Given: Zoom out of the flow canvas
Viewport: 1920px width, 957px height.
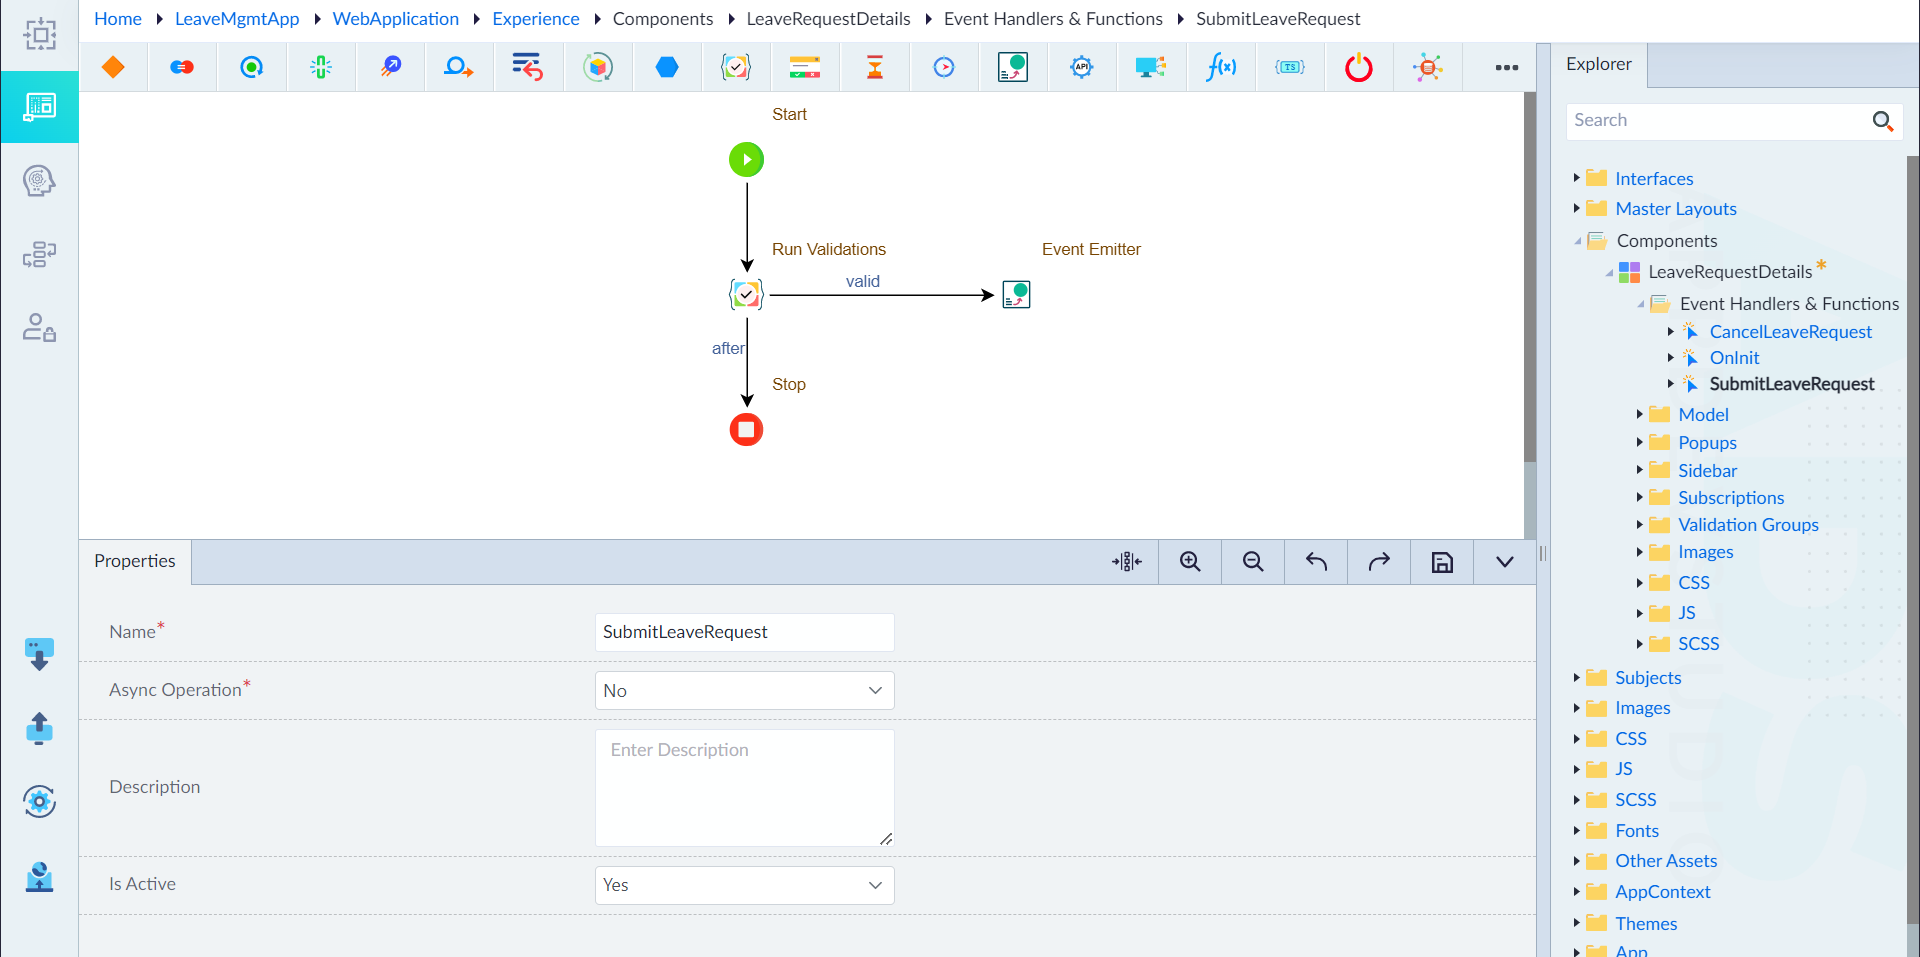Looking at the screenshot, I should (x=1253, y=562).
